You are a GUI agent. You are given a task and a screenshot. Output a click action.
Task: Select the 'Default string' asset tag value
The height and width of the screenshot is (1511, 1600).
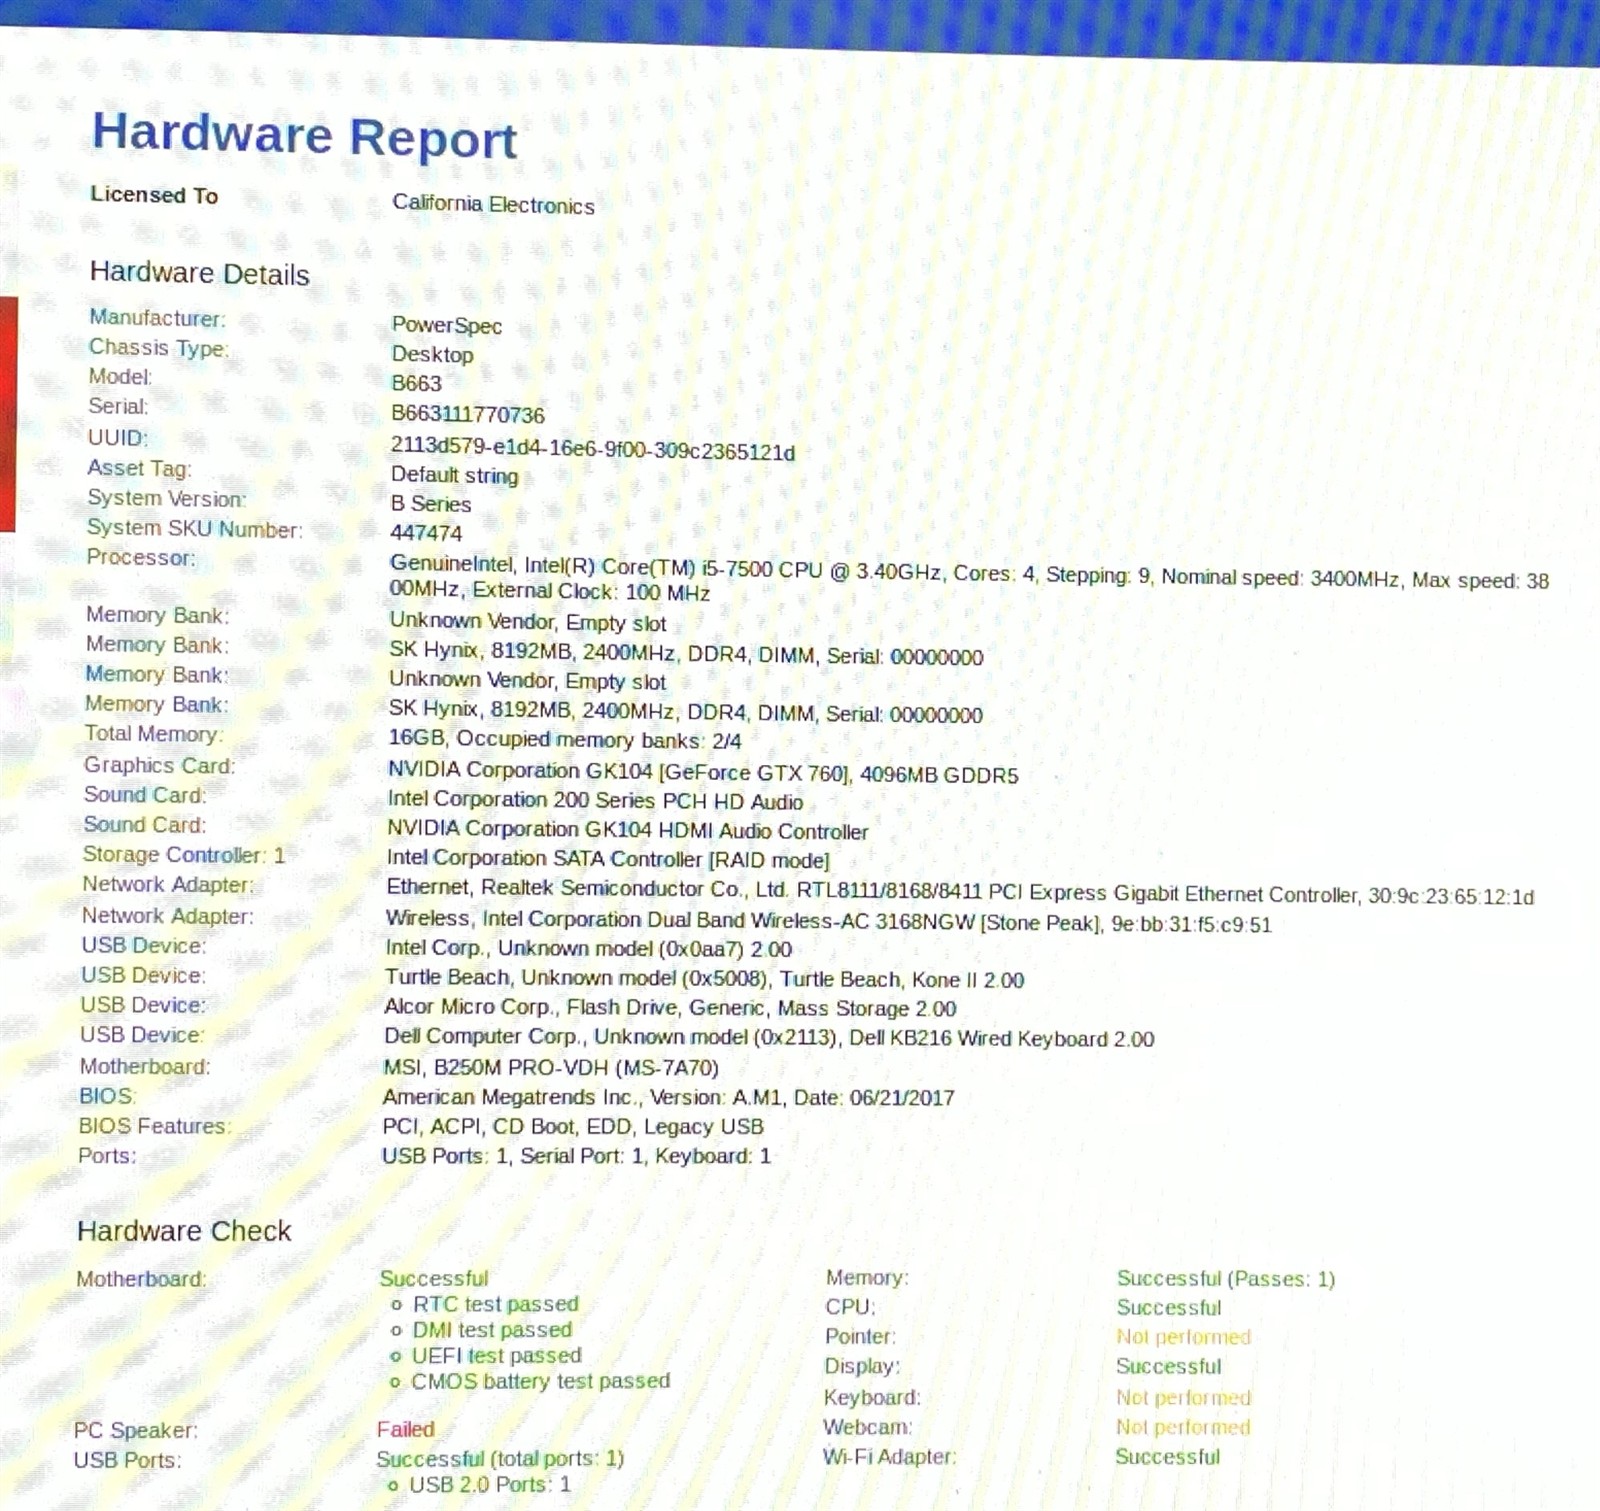coord(454,475)
